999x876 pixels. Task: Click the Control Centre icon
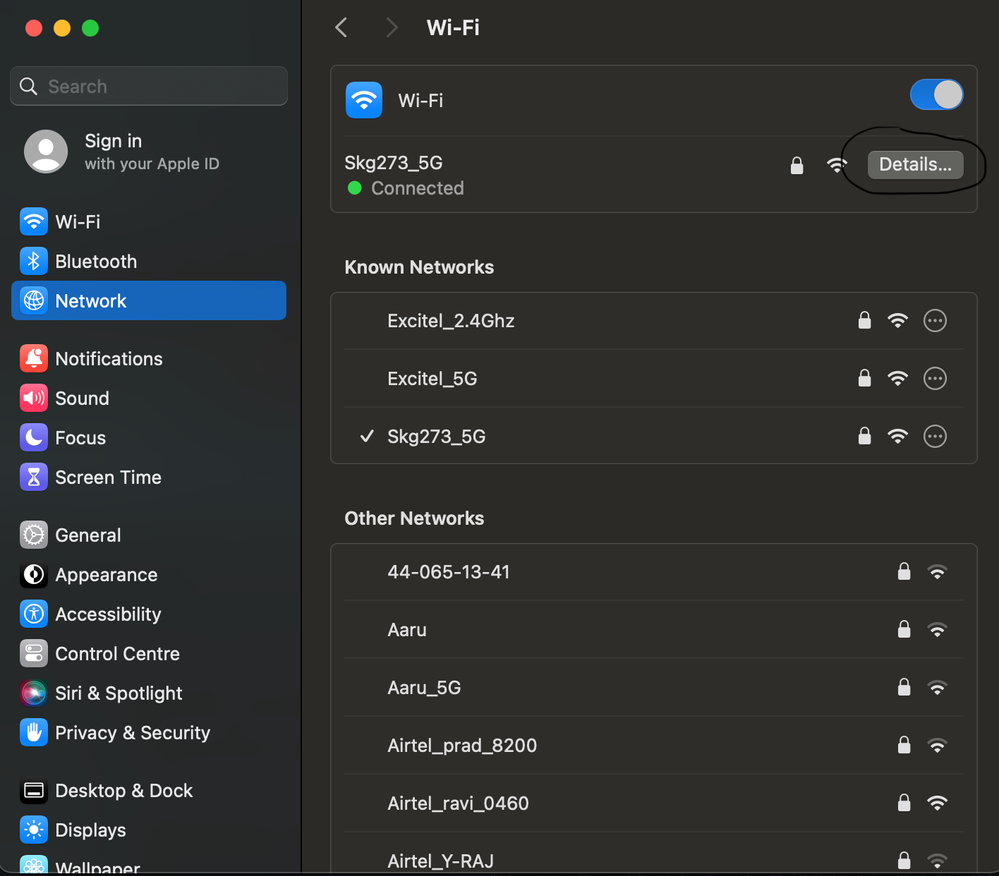pyautogui.click(x=34, y=654)
